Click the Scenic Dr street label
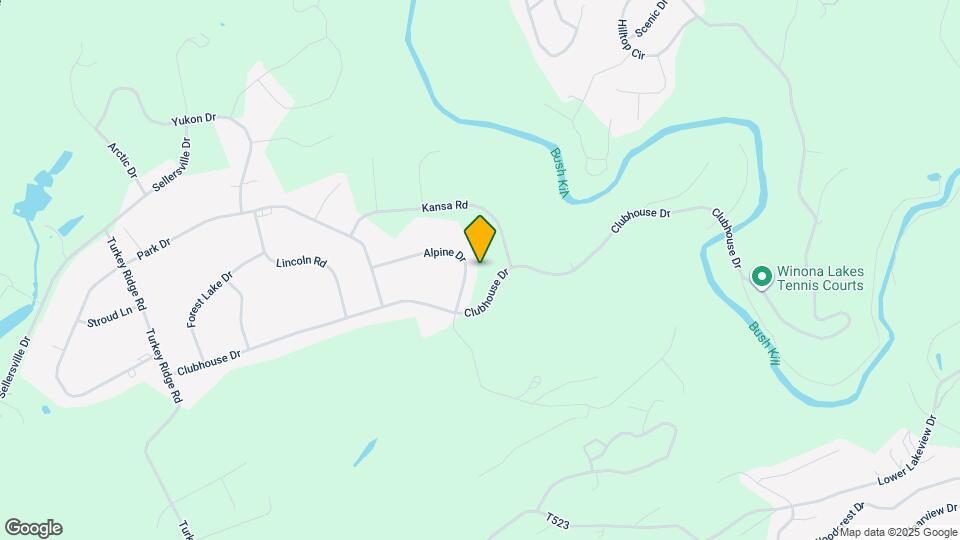 pyautogui.click(x=651, y=19)
